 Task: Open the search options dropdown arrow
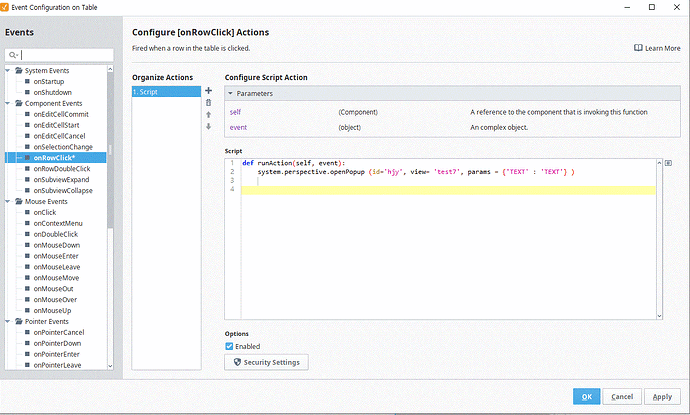click(17, 55)
